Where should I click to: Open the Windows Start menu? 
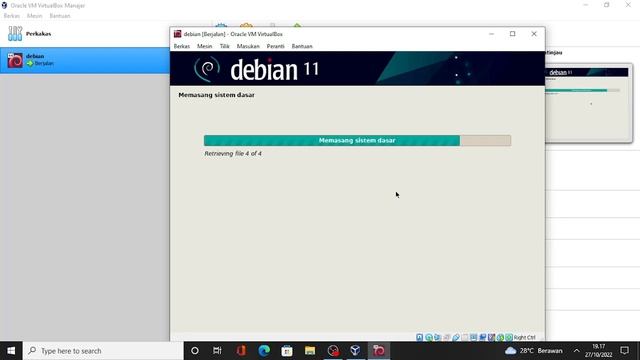11,351
